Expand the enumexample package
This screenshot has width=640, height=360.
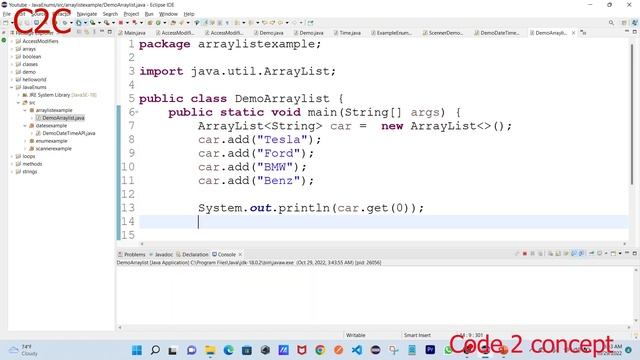coord(25,141)
